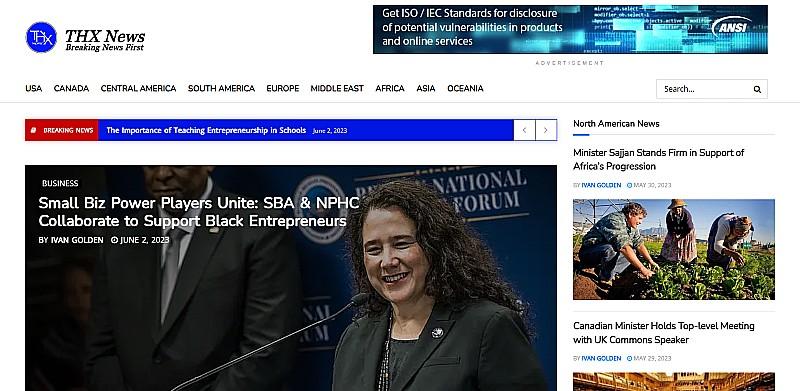Go to the Europe section

(x=283, y=88)
